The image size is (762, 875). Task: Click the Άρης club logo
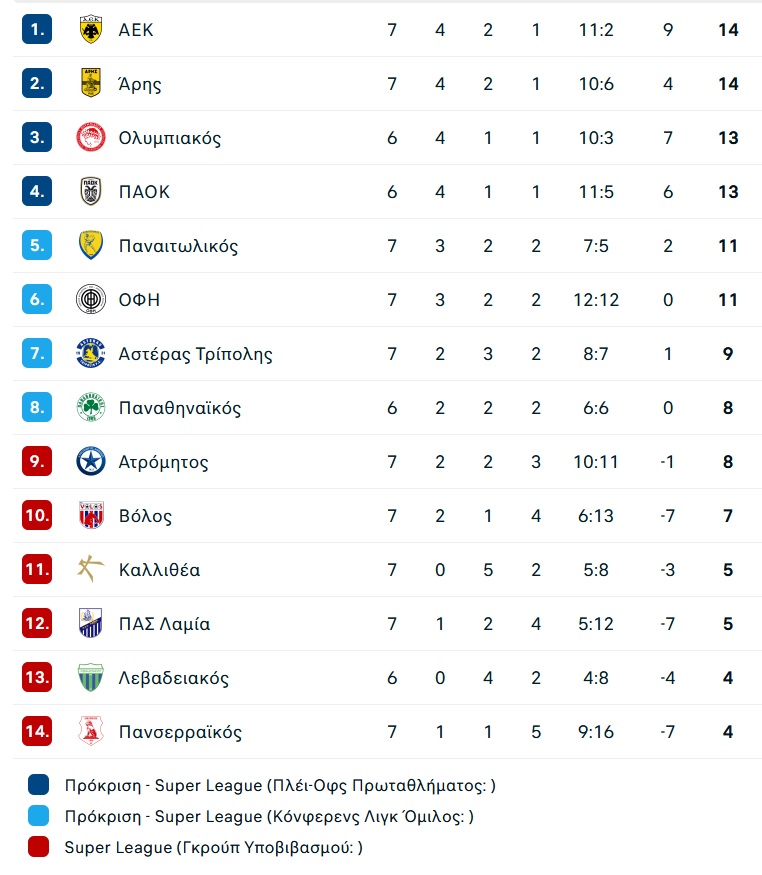click(90, 83)
